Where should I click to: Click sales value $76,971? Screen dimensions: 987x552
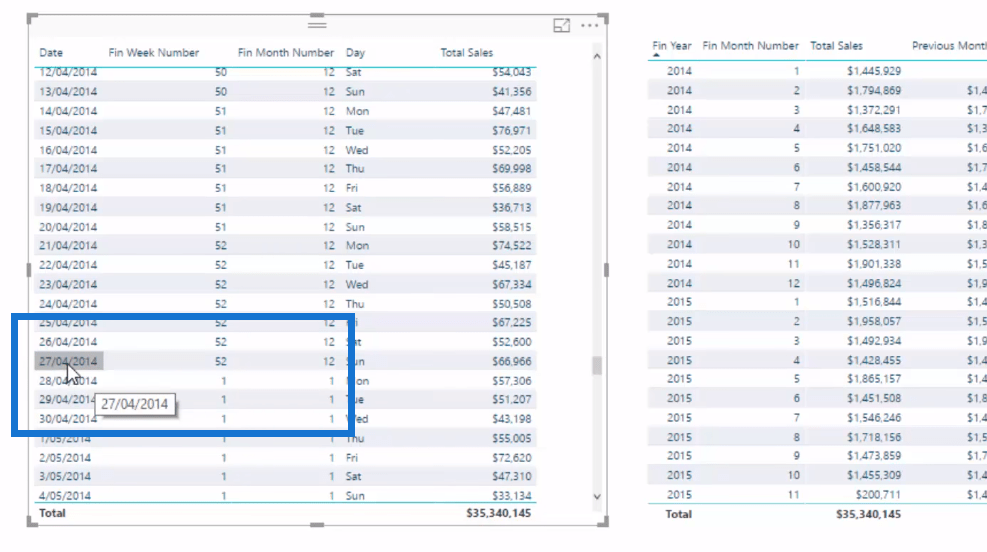pos(512,131)
